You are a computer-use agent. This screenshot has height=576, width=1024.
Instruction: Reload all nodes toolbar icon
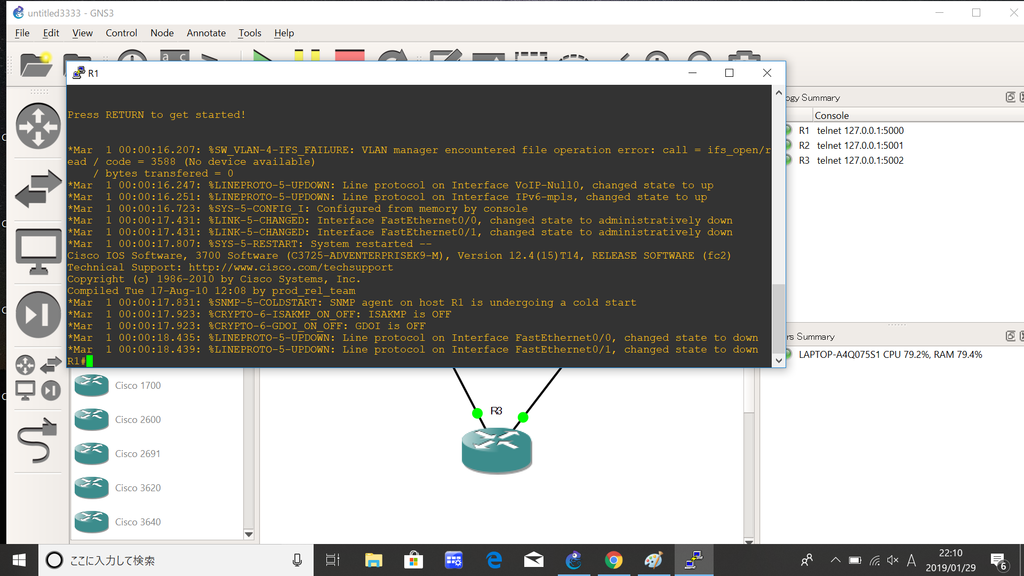coord(392,56)
